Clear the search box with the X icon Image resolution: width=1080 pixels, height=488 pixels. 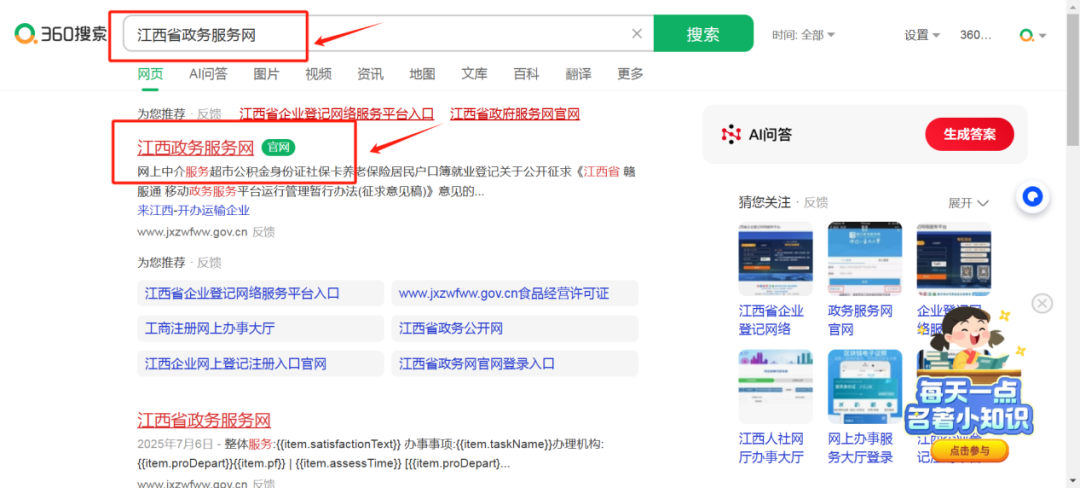pos(637,34)
